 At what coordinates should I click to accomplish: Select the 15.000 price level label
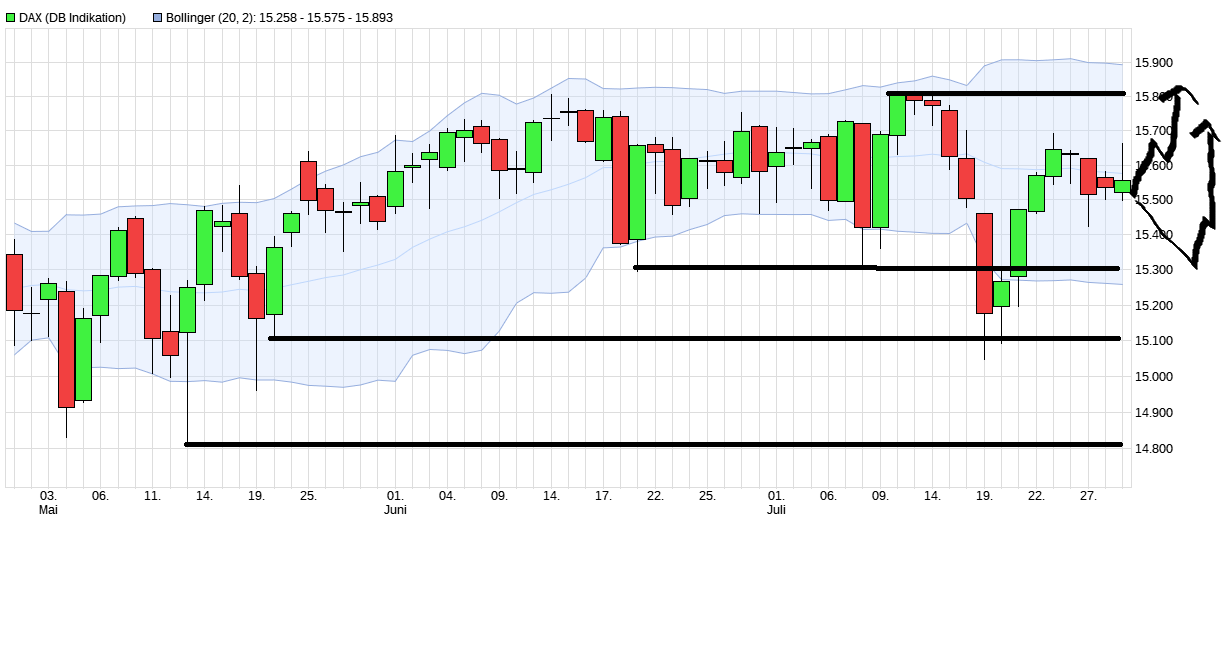(1155, 376)
